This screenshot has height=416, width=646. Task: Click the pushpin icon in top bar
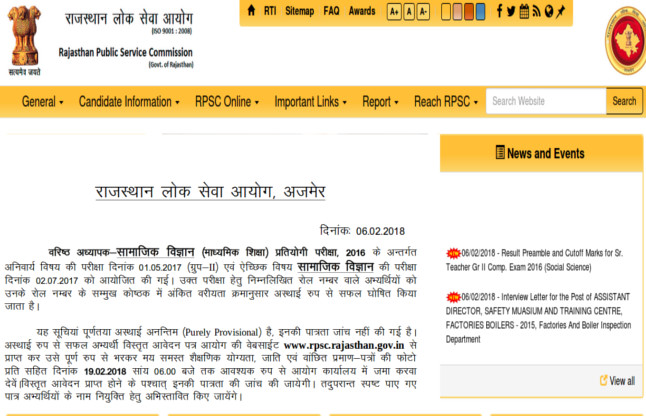[560, 11]
